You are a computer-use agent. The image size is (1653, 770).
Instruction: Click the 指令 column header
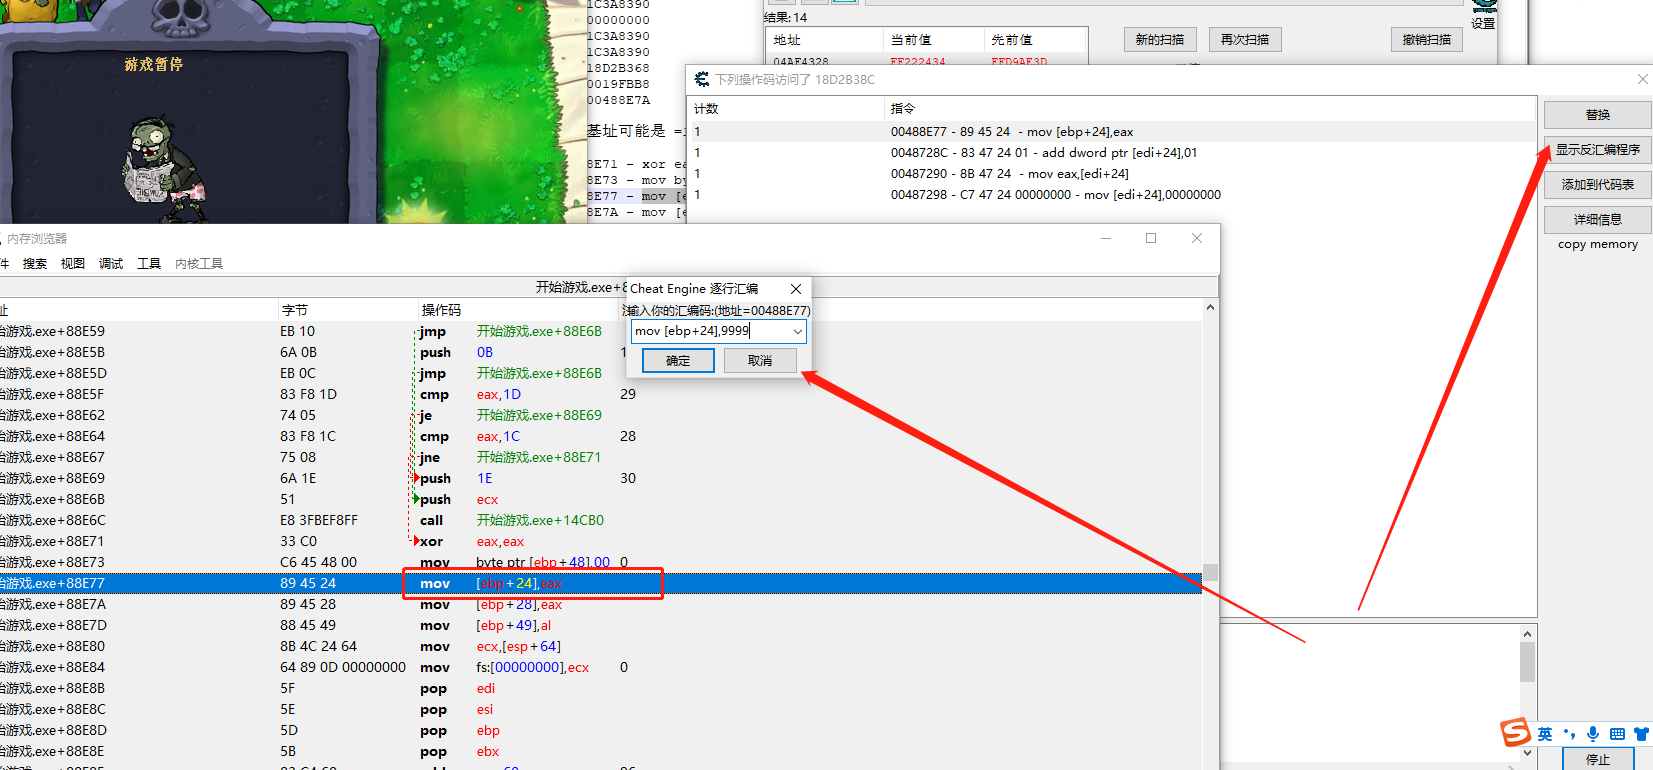[1210, 109]
